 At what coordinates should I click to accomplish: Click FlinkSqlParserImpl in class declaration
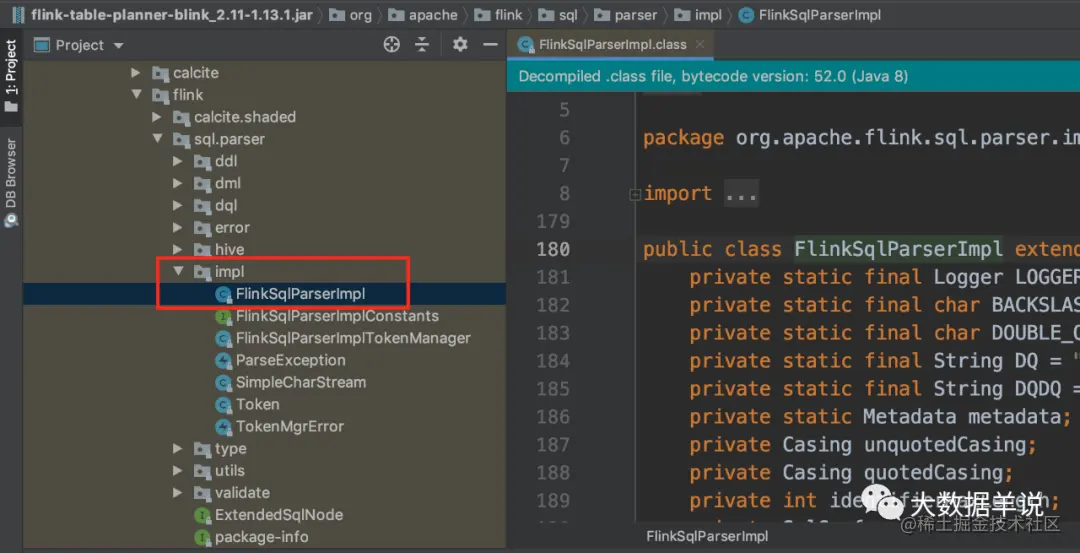[898, 249]
